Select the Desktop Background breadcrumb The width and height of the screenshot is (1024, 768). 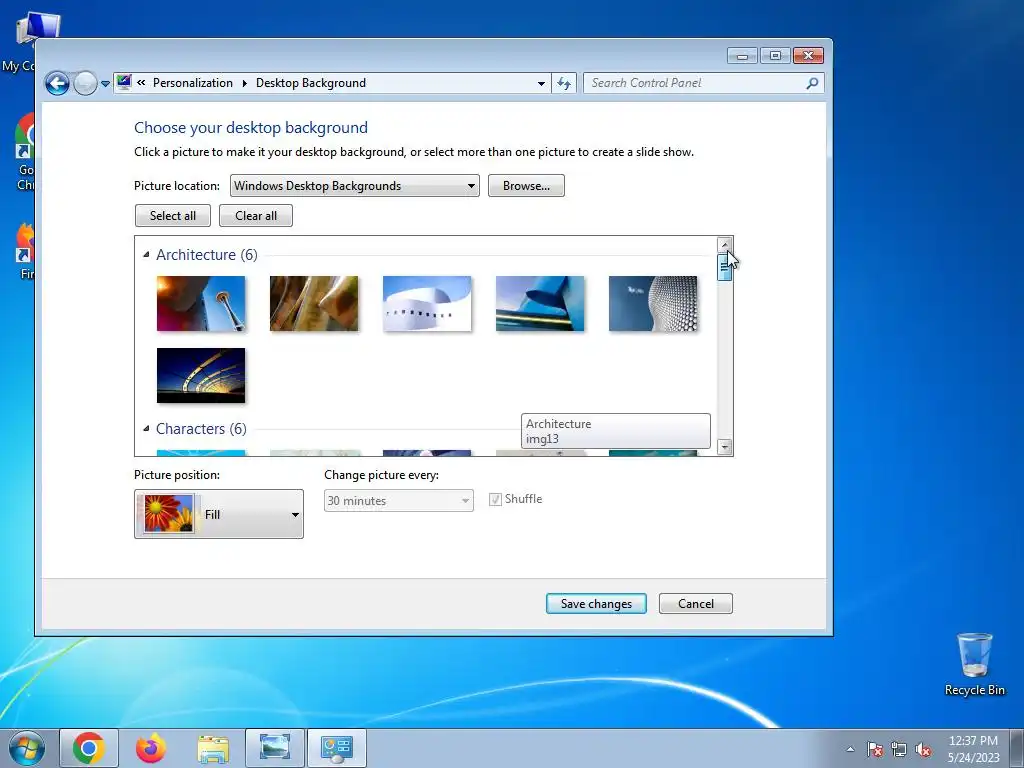(x=311, y=83)
